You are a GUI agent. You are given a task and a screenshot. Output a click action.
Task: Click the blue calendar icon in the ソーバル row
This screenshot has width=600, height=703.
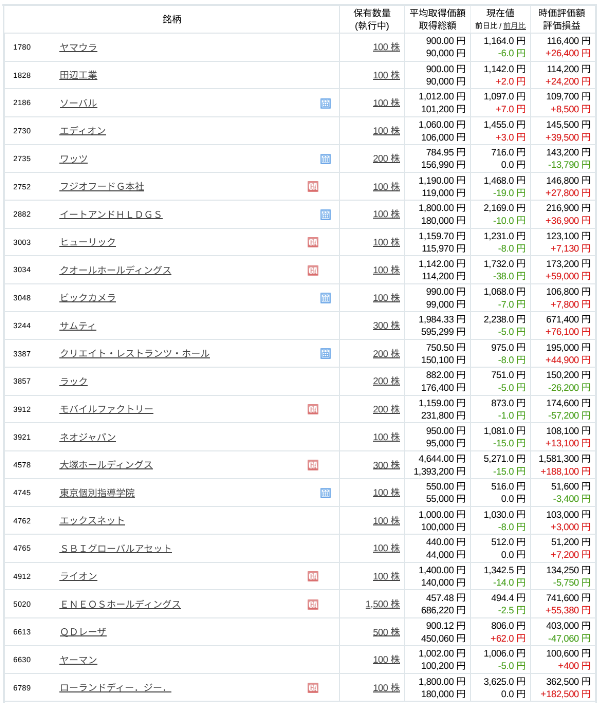coord(326,104)
